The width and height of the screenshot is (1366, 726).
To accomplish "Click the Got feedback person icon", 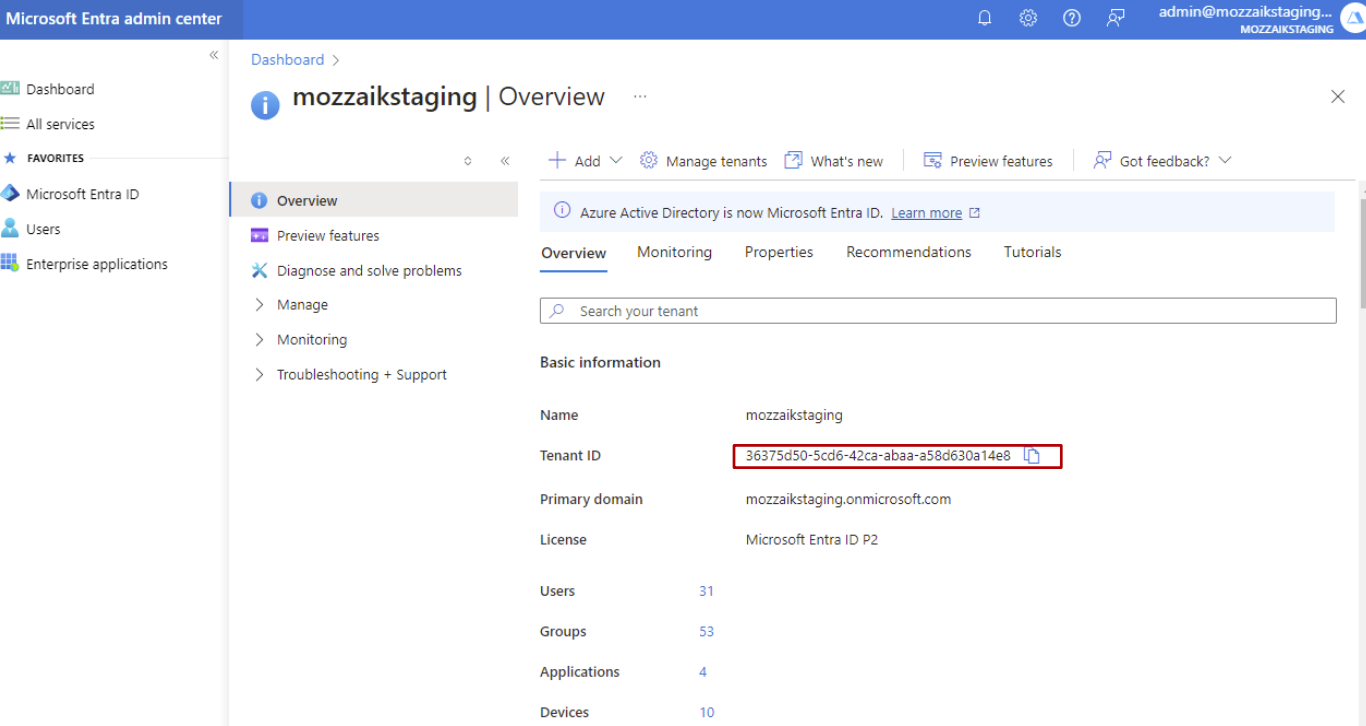I will point(1103,160).
